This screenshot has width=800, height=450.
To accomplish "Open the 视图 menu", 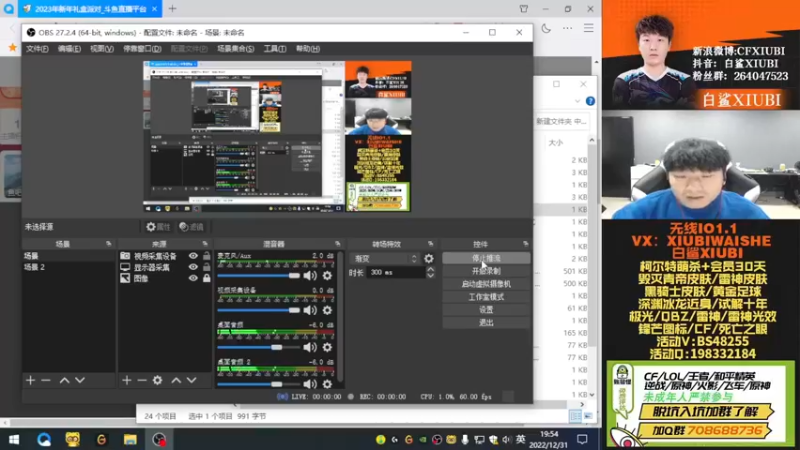I will (102, 49).
